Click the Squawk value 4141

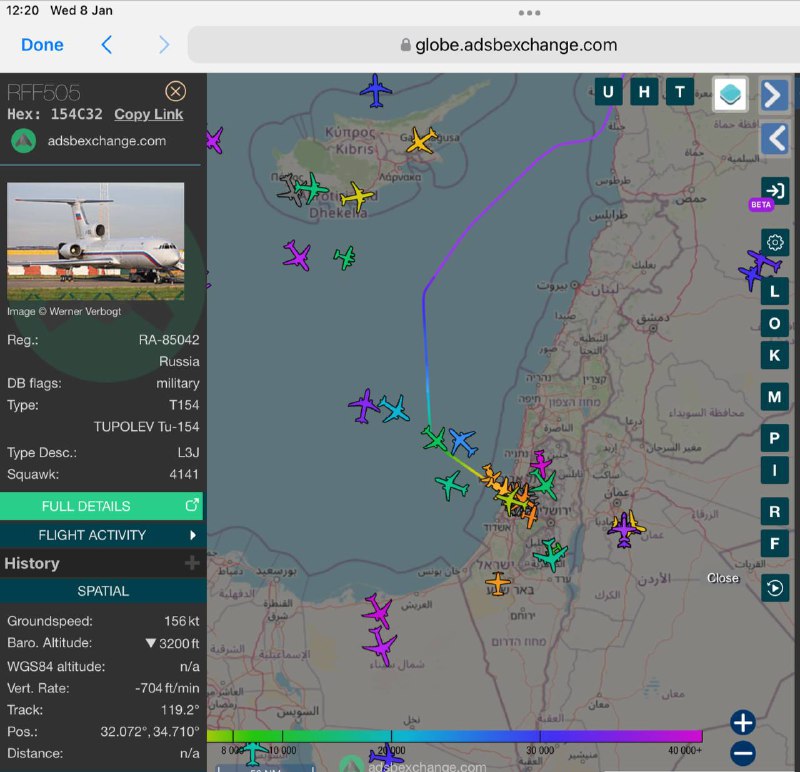pyautogui.click(x=184, y=475)
